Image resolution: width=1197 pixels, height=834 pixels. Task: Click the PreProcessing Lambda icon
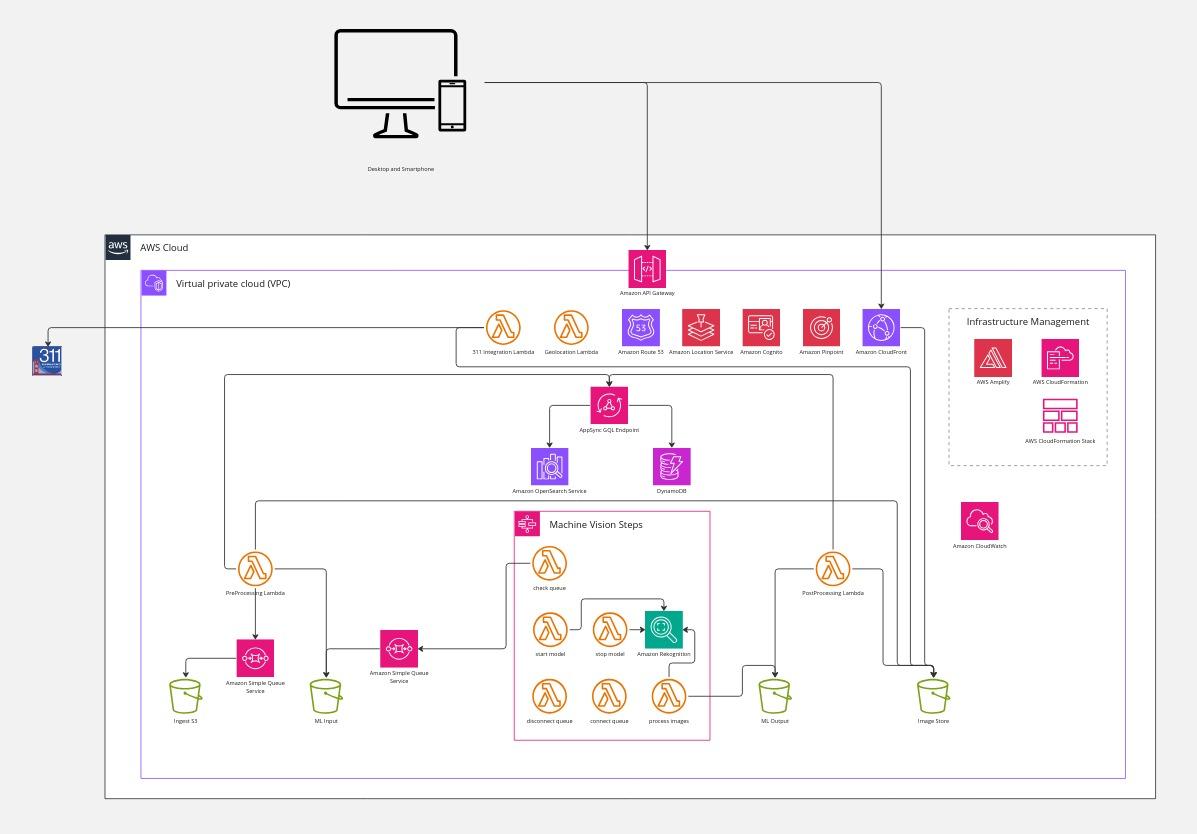point(255,568)
